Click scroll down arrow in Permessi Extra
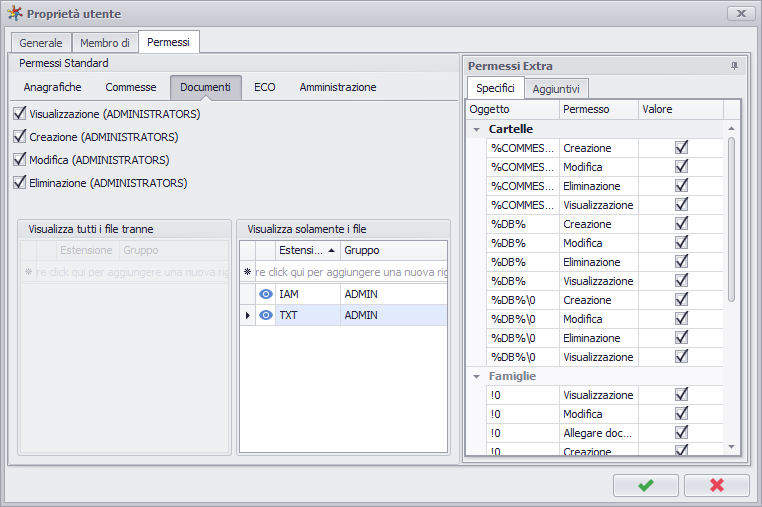The width and height of the screenshot is (762, 507). pos(731,447)
